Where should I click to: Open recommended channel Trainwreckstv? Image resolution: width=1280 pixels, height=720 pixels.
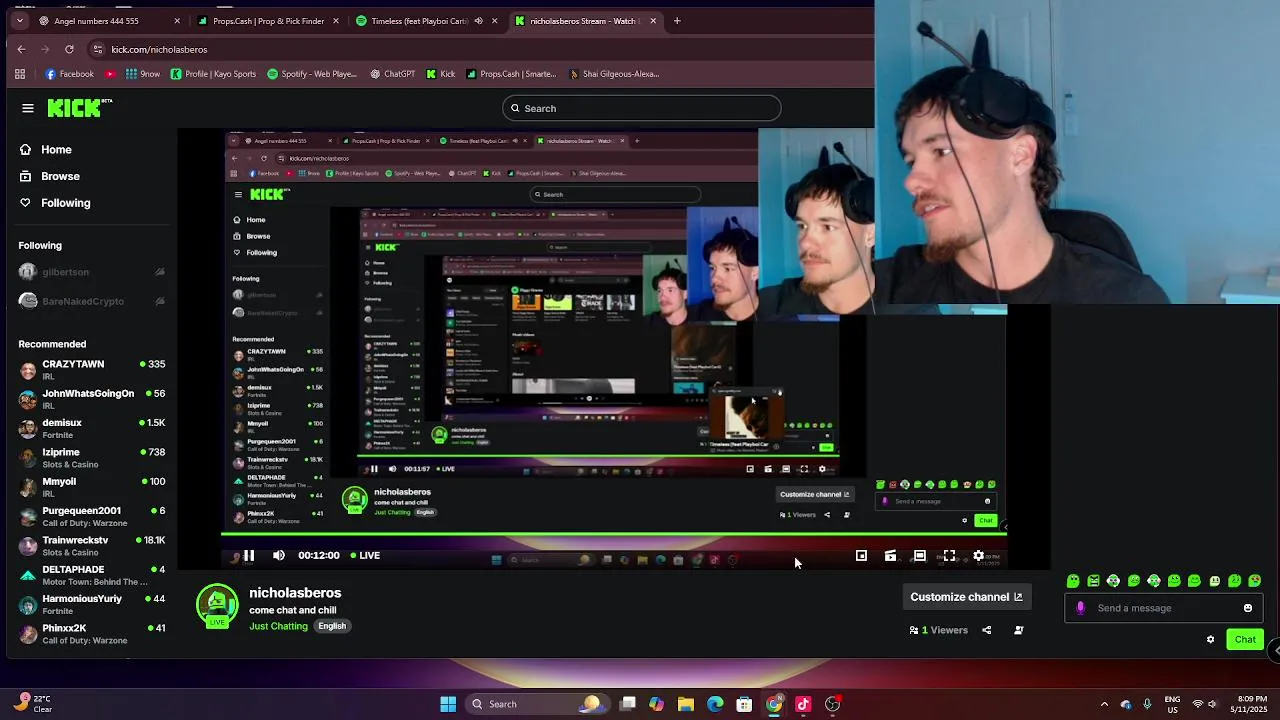point(90,546)
